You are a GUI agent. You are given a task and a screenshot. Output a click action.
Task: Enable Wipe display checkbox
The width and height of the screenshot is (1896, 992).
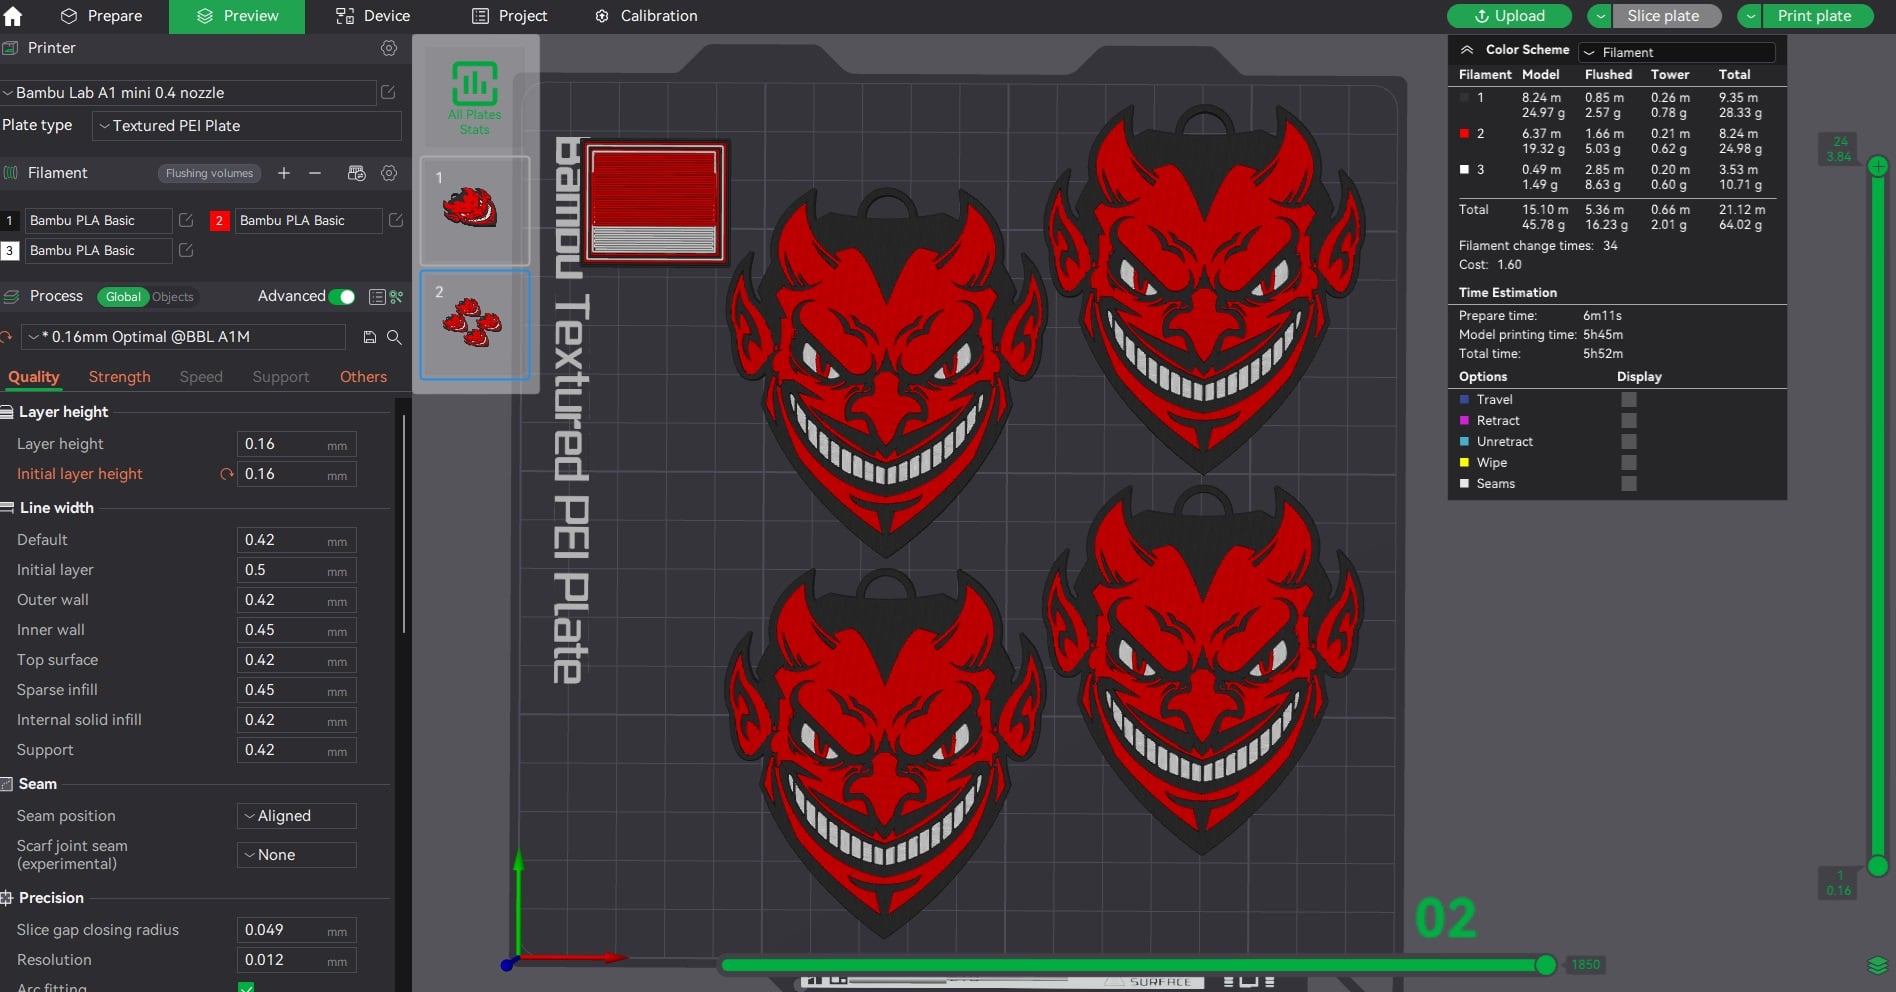[1629, 462]
